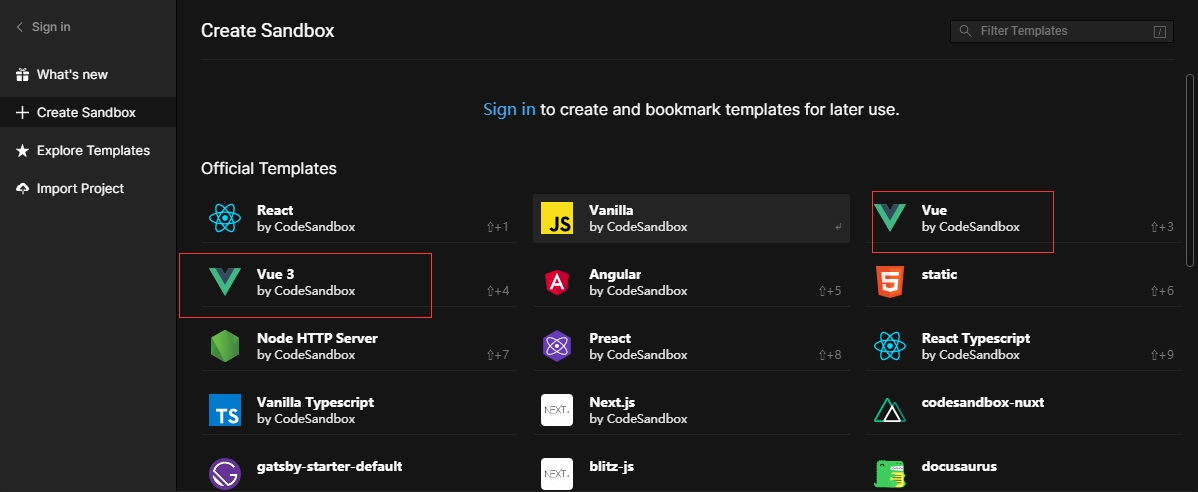Viewport: 1198px width, 492px height.
Task: Select the HTML5 static template icon
Action: click(x=889, y=282)
